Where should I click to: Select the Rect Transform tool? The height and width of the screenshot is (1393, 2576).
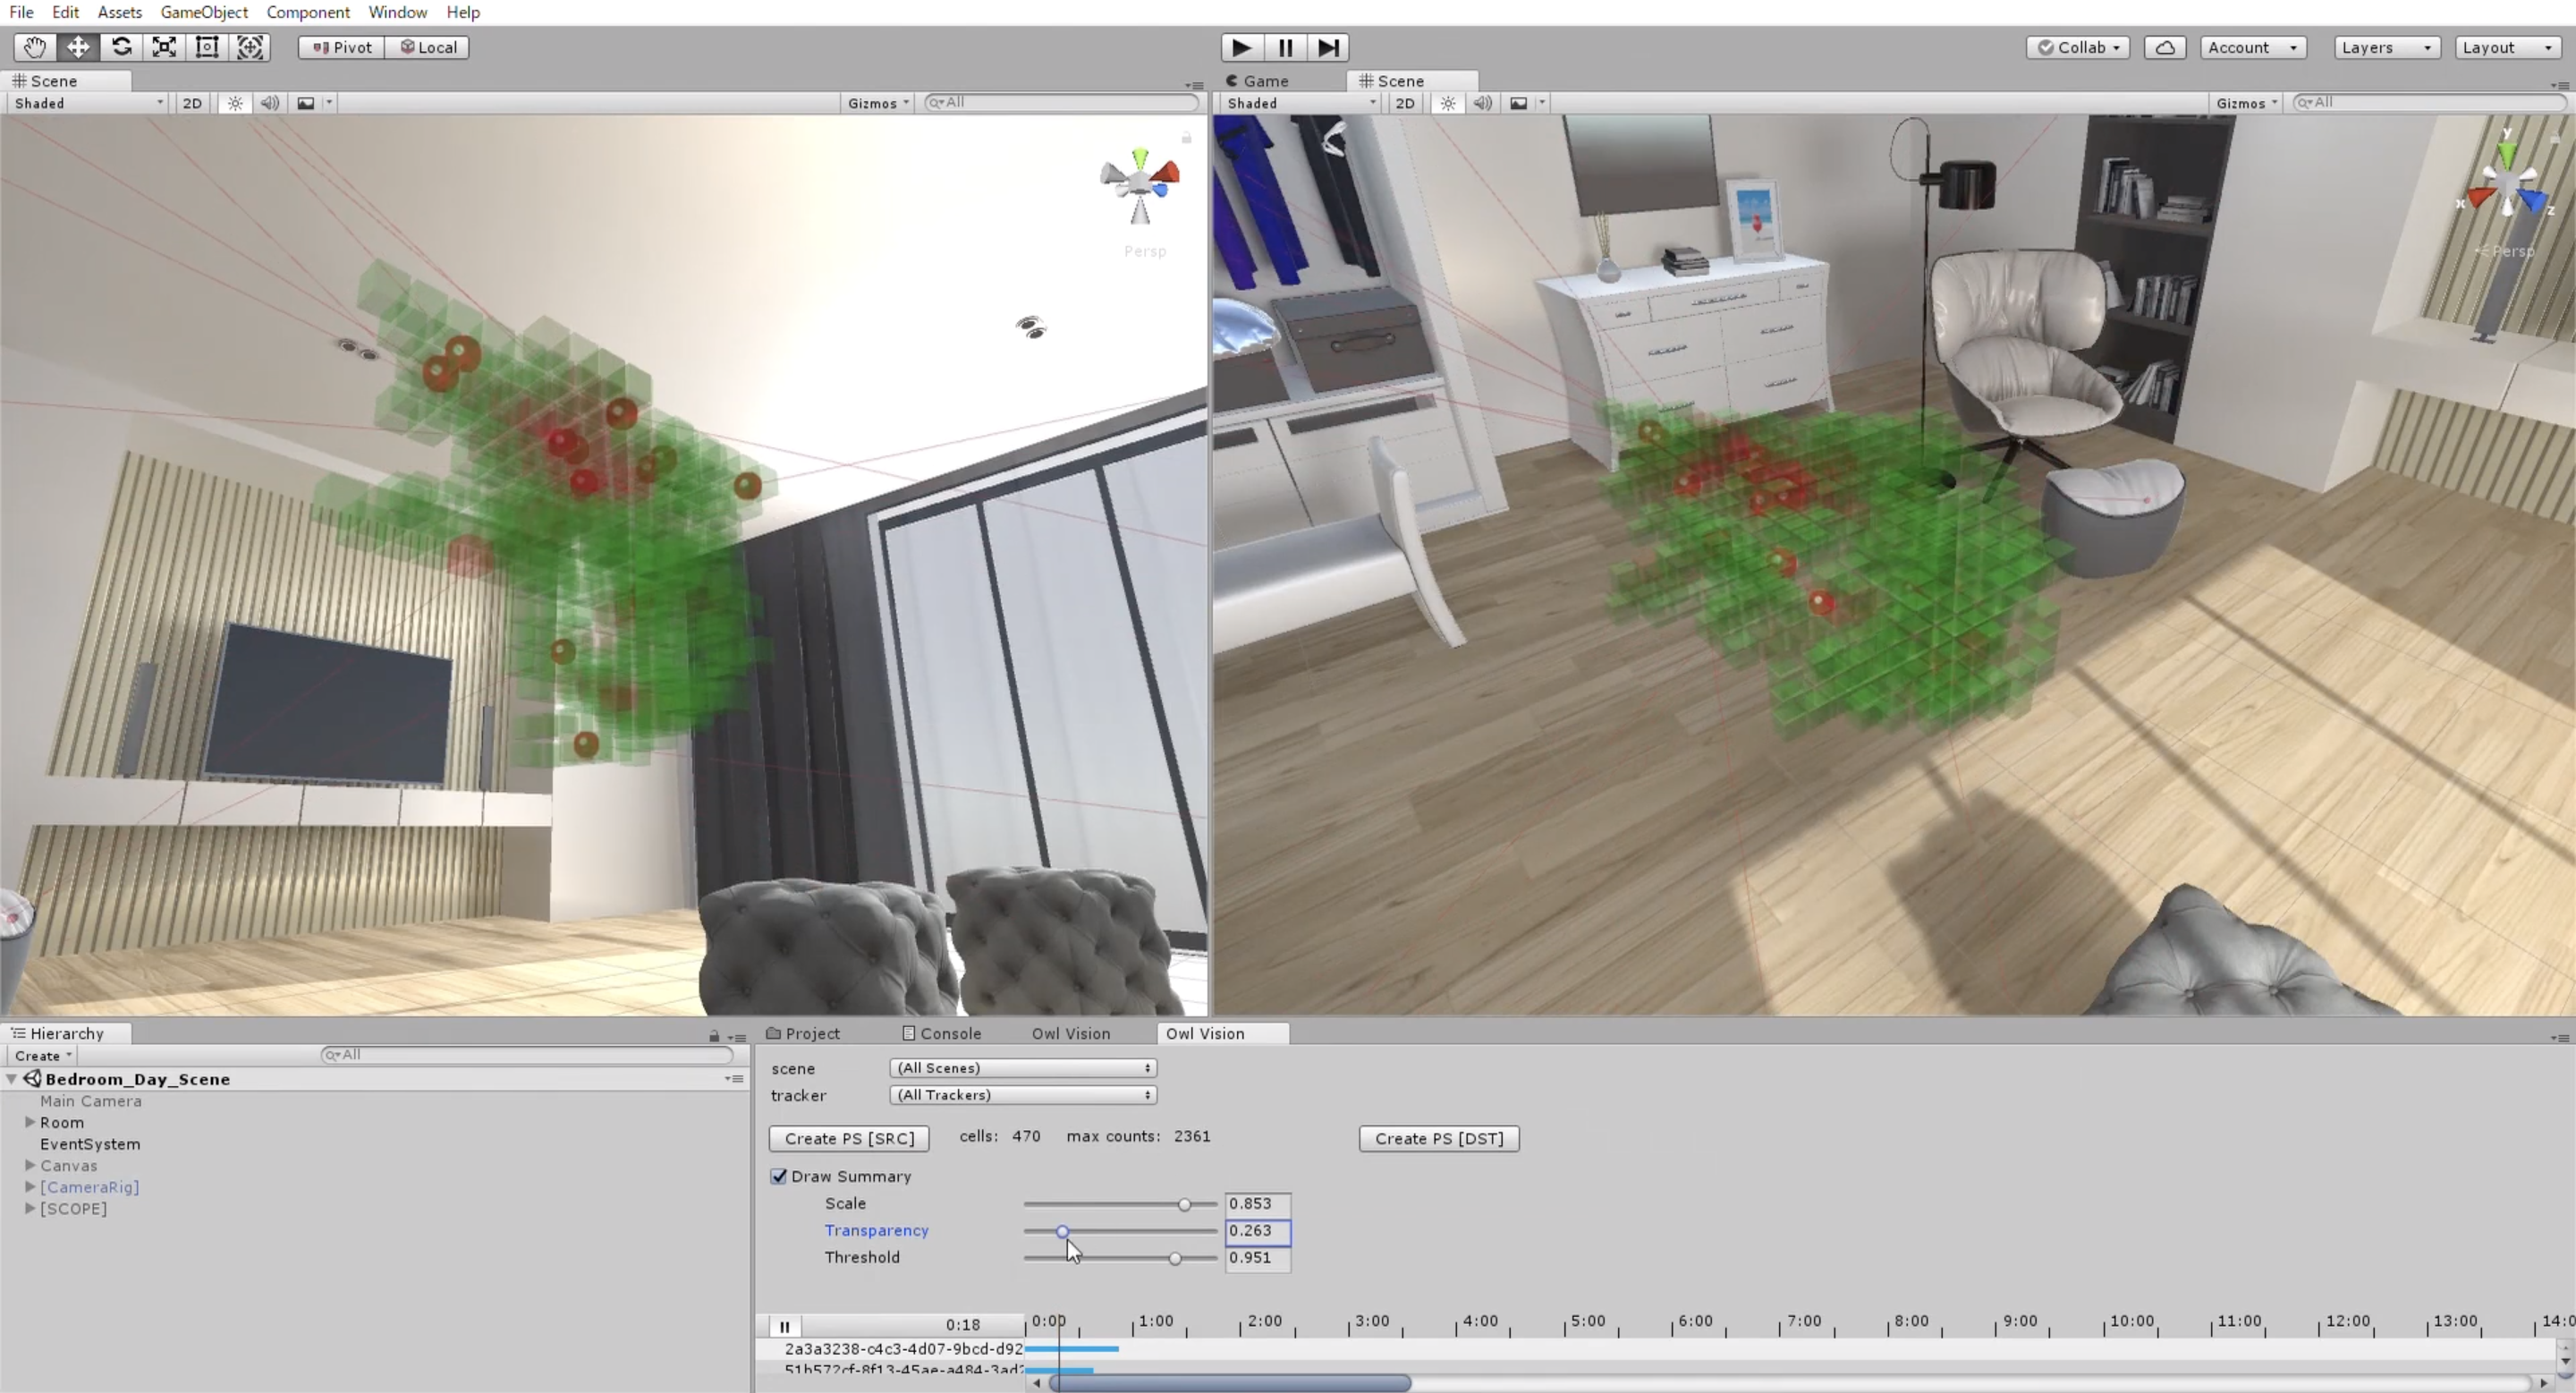coord(207,47)
